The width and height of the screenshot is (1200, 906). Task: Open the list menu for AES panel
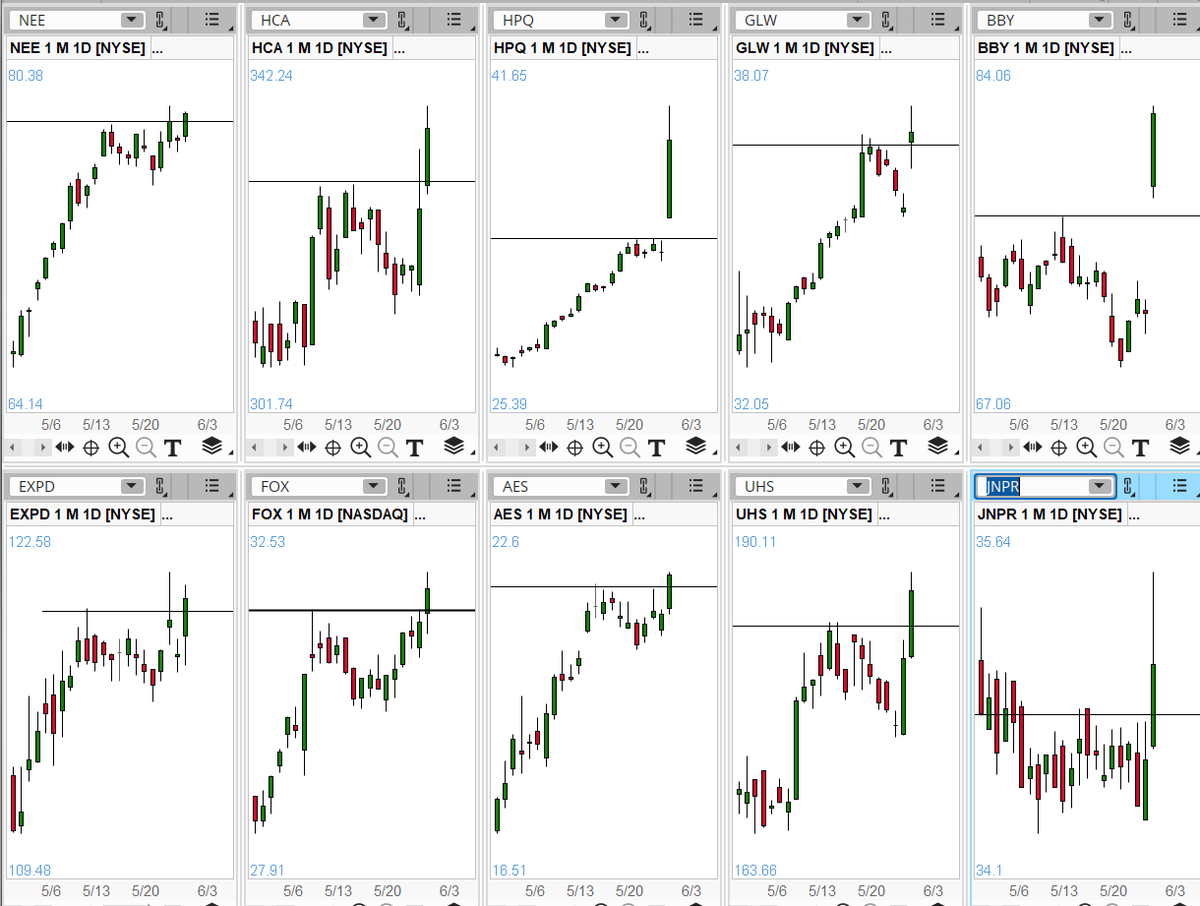(x=695, y=487)
